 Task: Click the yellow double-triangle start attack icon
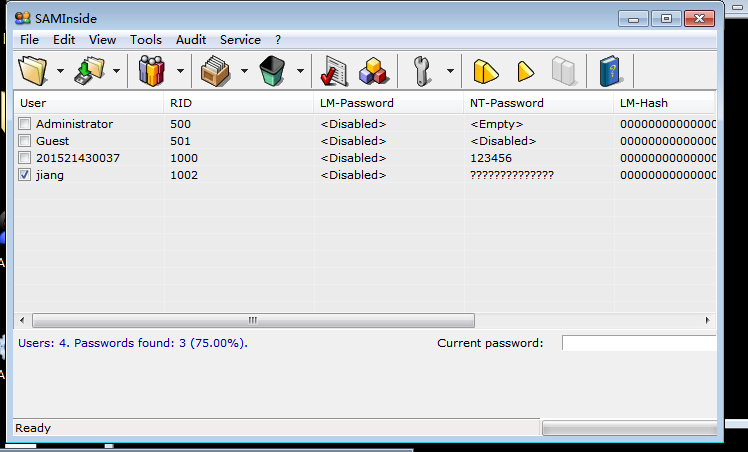tap(486, 72)
